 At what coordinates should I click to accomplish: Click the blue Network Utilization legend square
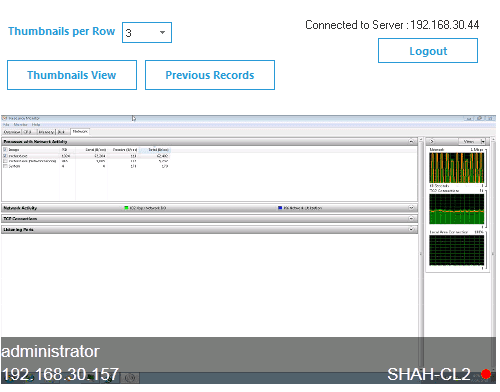coord(280,208)
